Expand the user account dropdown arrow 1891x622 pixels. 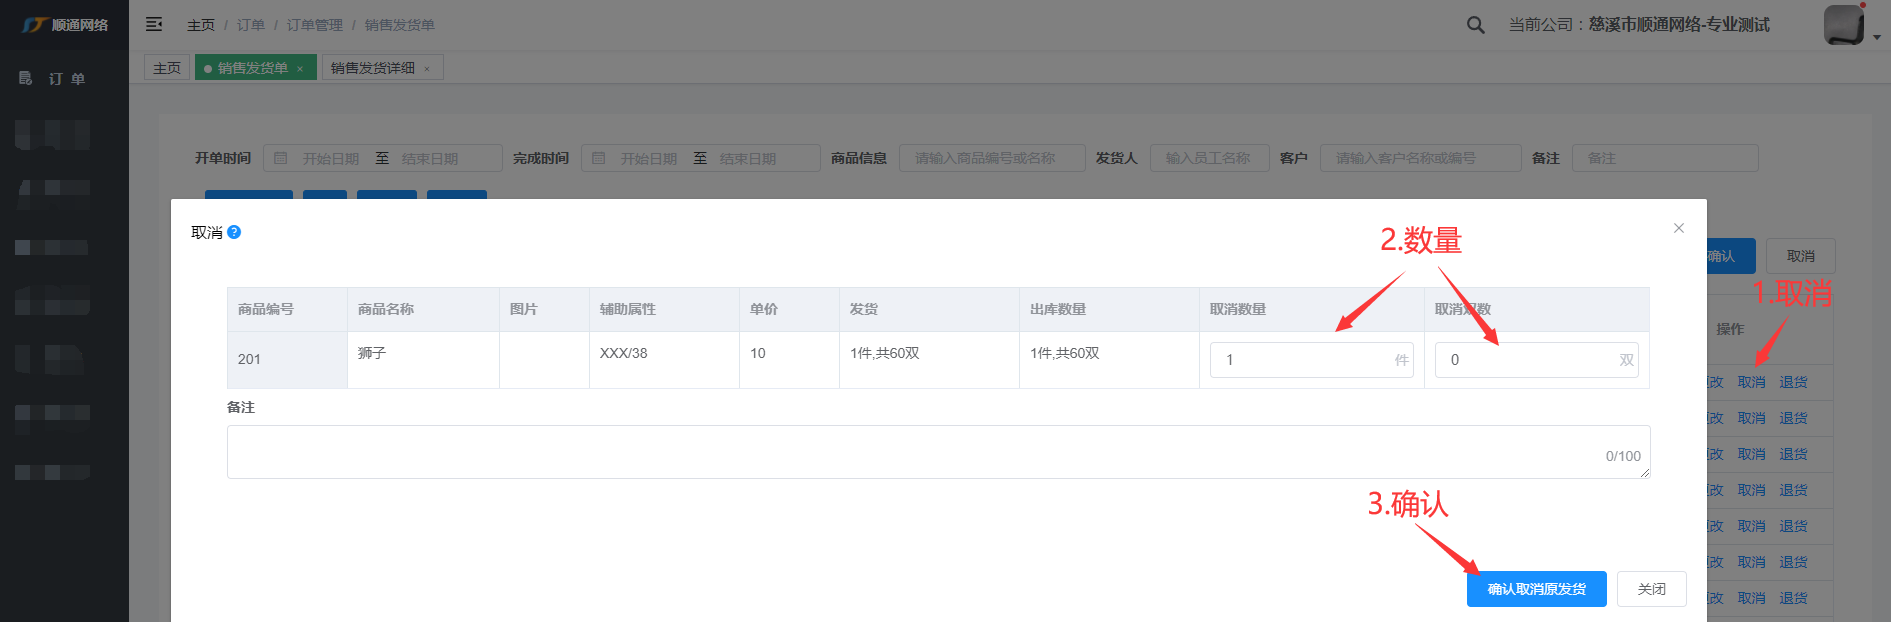[1877, 37]
